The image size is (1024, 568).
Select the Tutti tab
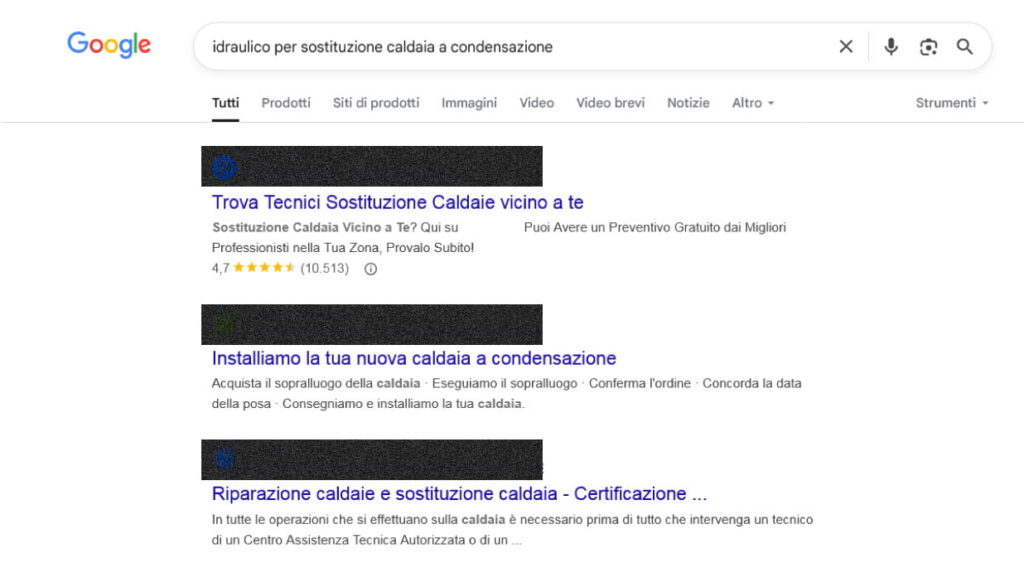(x=225, y=103)
